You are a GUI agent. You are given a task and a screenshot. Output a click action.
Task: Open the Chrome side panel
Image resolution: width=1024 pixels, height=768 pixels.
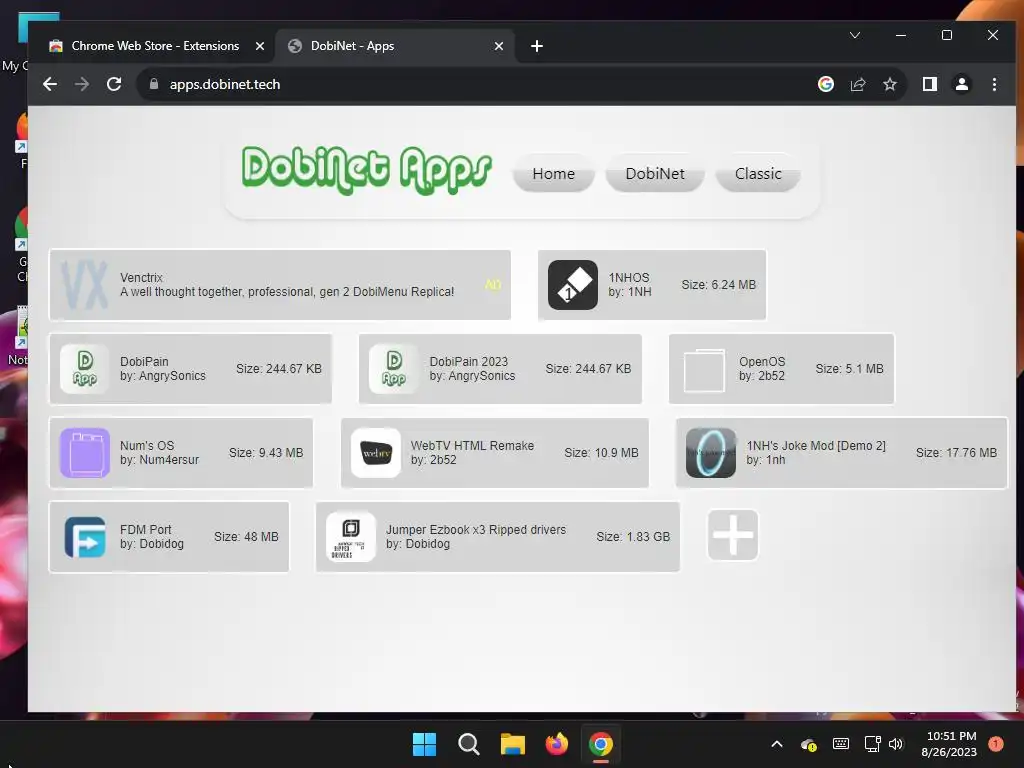coord(929,84)
